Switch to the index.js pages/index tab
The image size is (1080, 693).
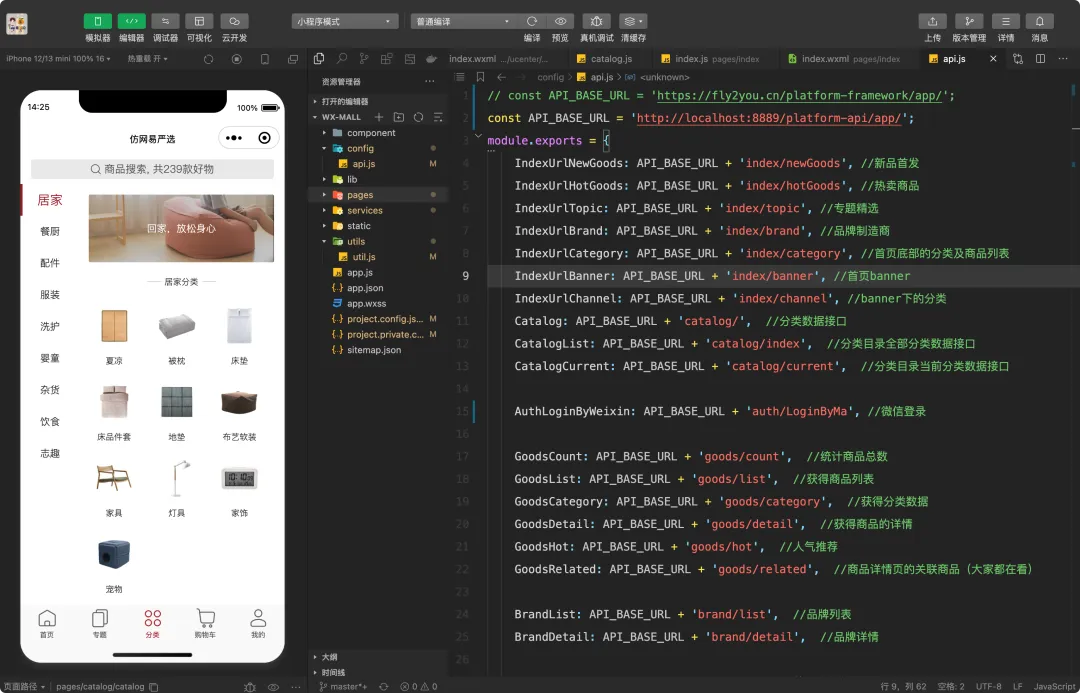(716, 59)
